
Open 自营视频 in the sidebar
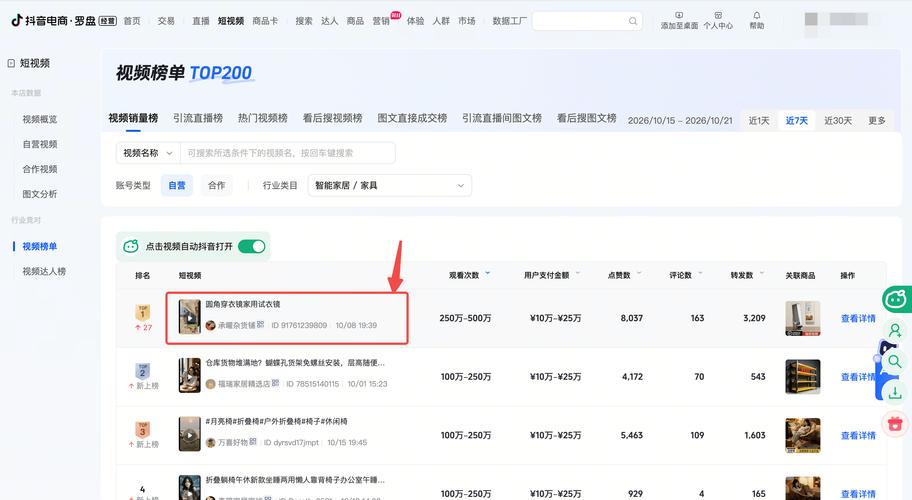[40, 144]
